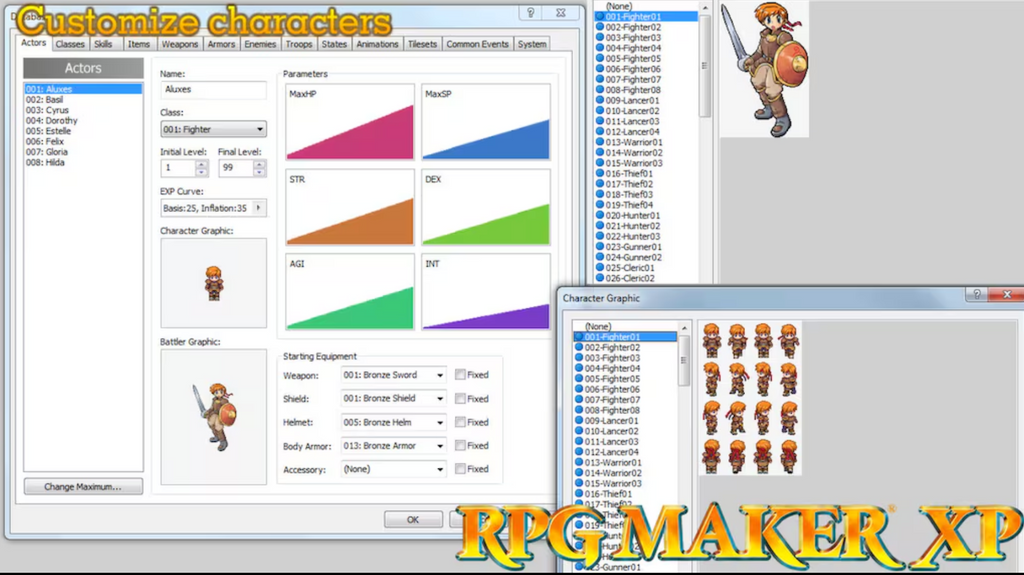Check Fixed for Helmet
The image size is (1024, 575).
point(460,422)
